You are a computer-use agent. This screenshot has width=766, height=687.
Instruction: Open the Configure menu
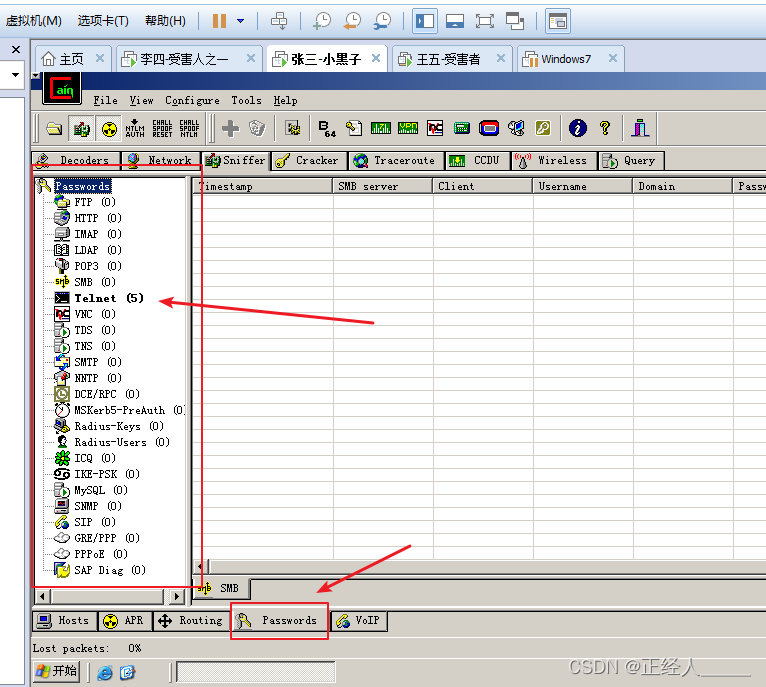click(x=192, y=100)
